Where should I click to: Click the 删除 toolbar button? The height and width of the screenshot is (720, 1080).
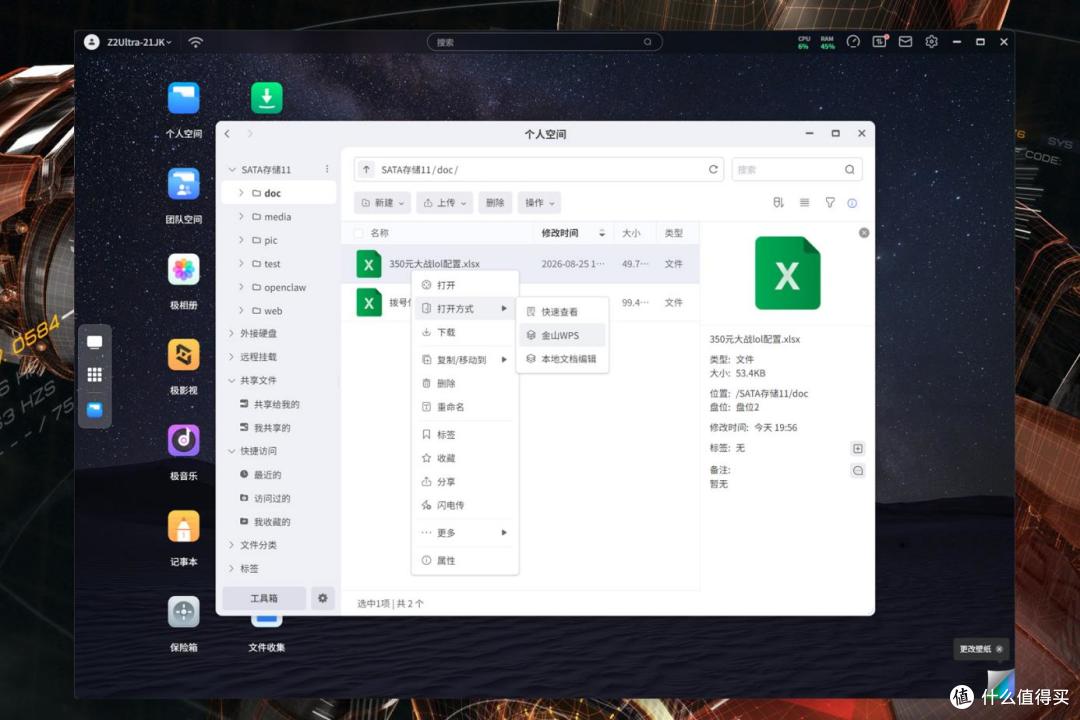[x=495, y=203]
